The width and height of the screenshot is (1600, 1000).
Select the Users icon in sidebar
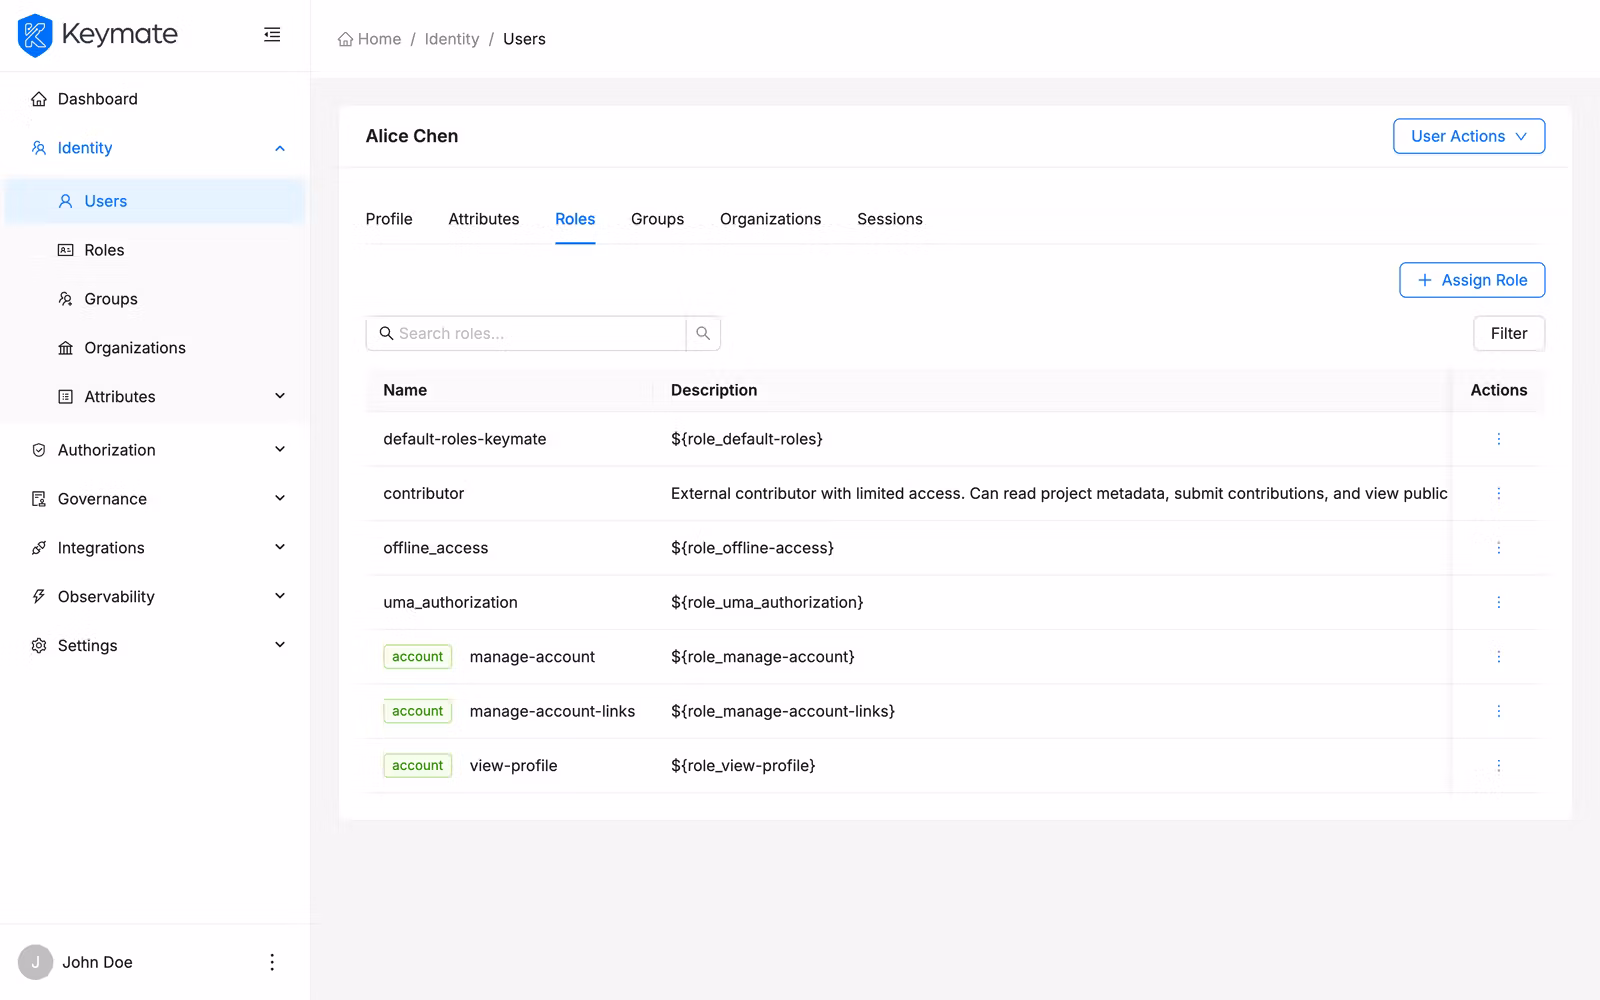[65, 201]
